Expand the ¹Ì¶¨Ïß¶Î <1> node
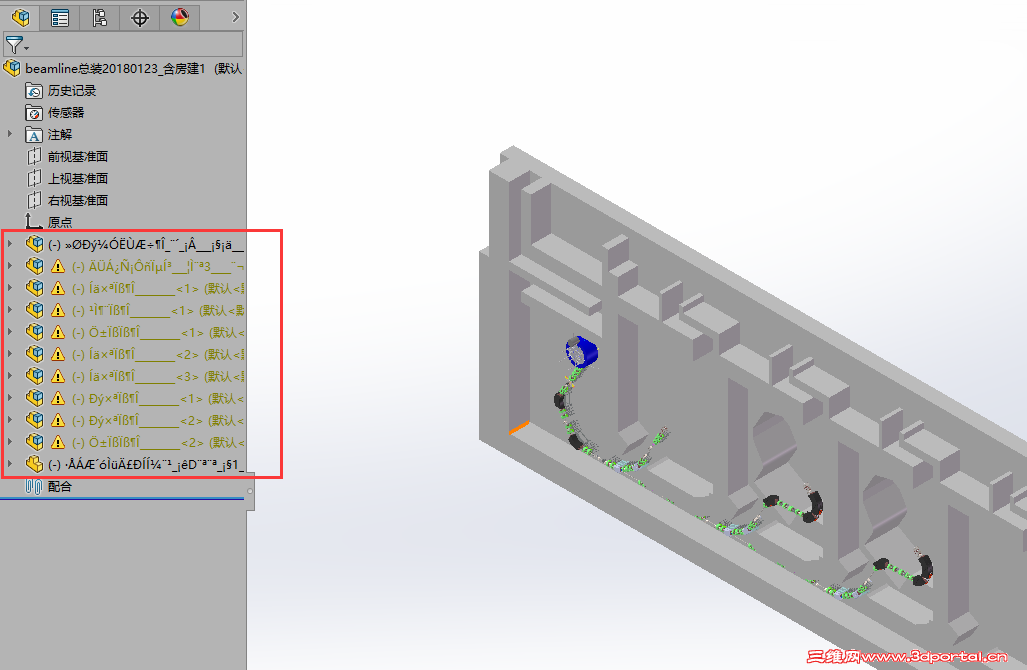Screen dimensions: 1027x670 tap(10, 310)
